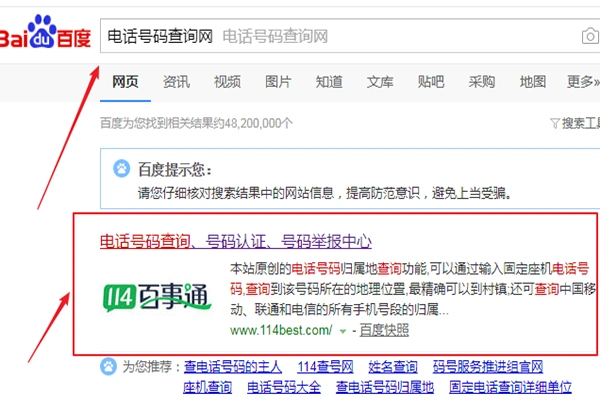Click the paw icon beside 为您推荐
The width and height of the screenshot is (600, 400).
click(x=109, y=366)
